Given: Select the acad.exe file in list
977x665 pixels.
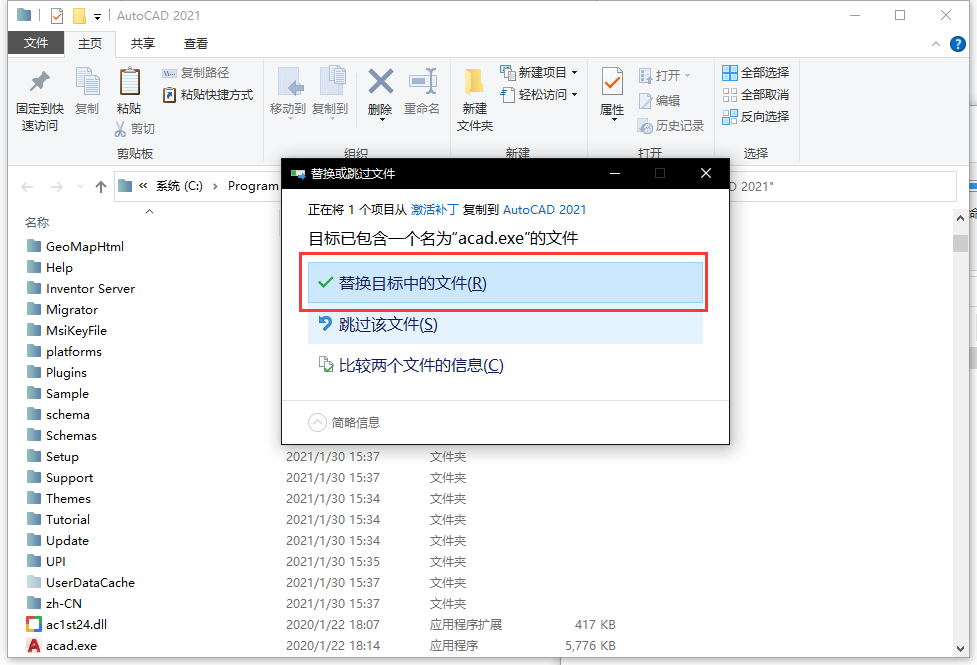Looking at the screenshot, I should (71, 646).
